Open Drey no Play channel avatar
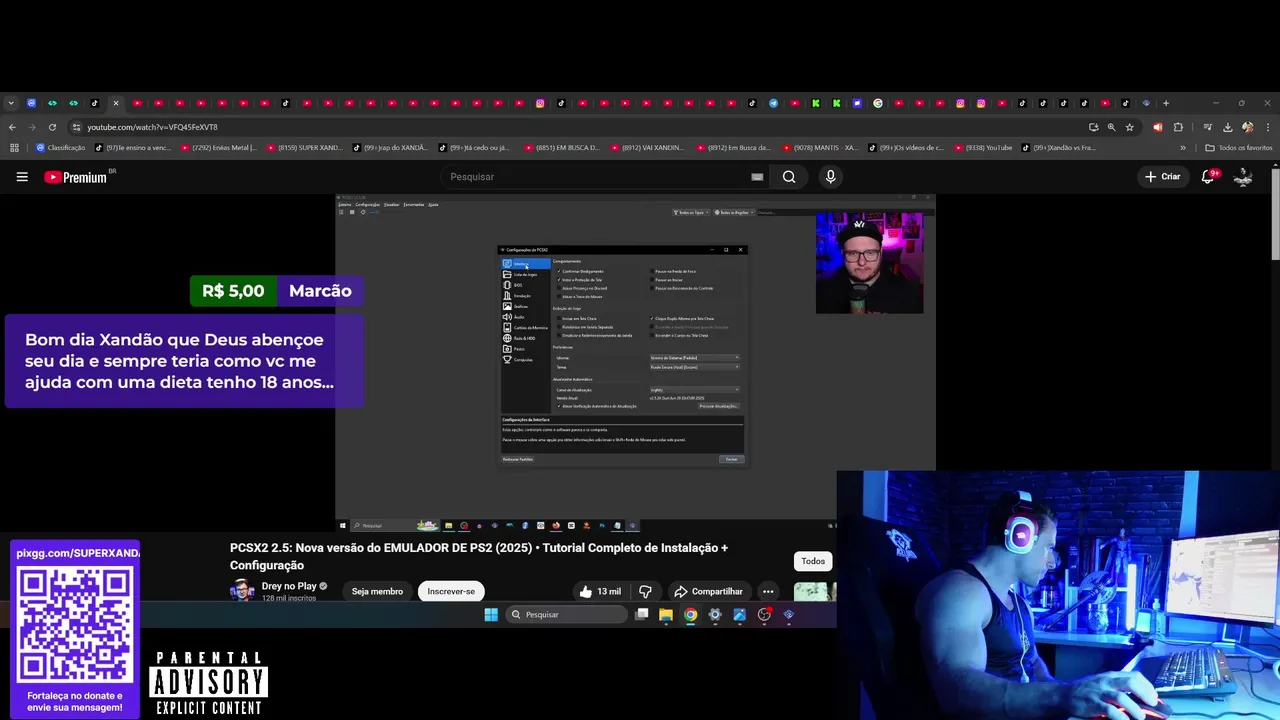The width and height of the screenshot is (1280, 720). pos(242,590)
